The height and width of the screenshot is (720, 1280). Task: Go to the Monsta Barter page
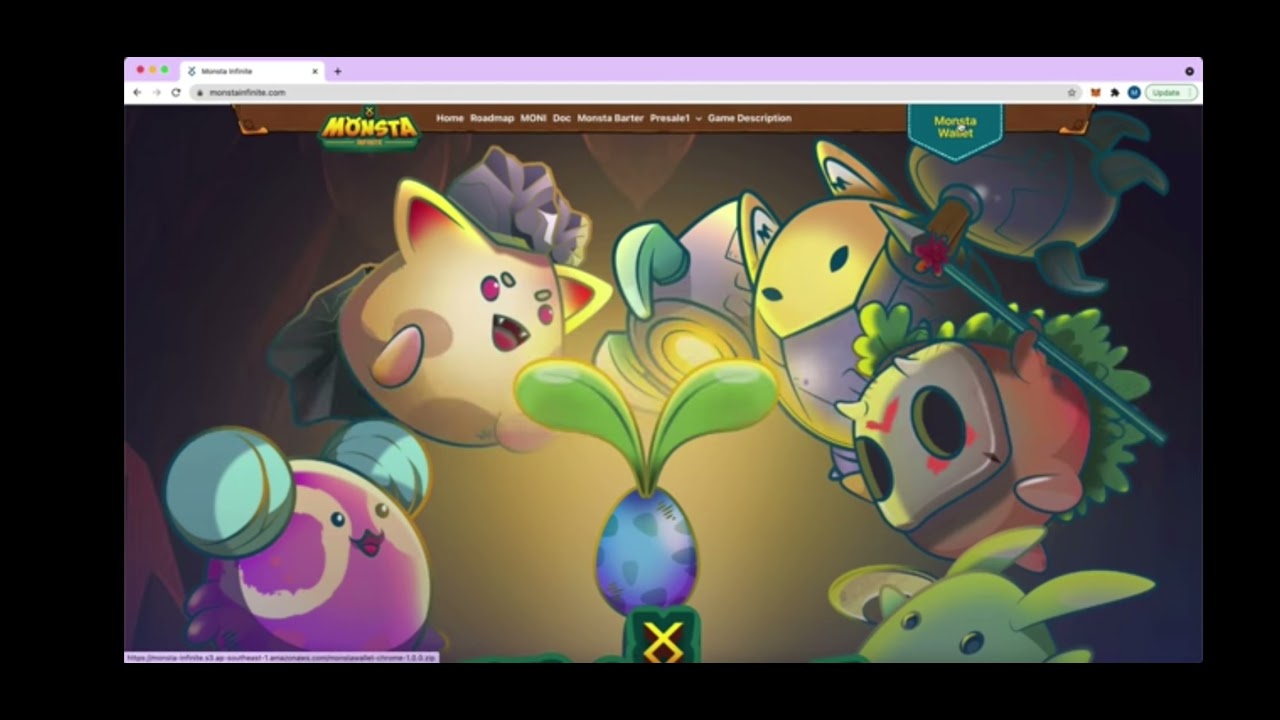[x=610, y=118]
